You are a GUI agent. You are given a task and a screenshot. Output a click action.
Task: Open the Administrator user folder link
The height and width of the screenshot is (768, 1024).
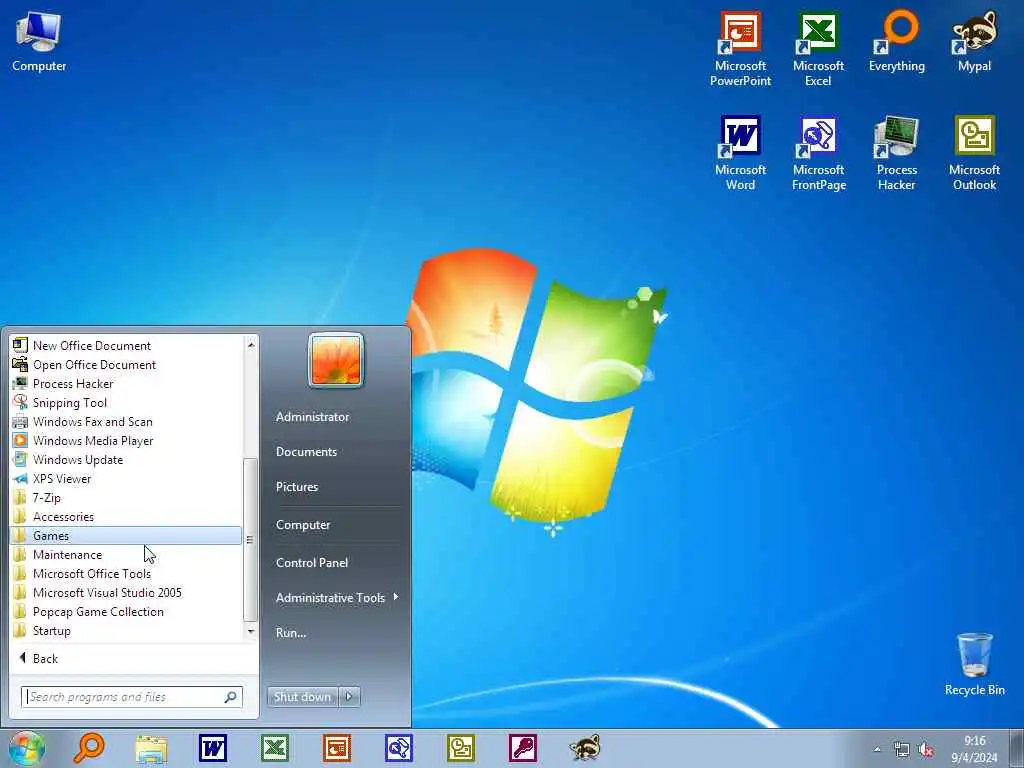point(312,417)
